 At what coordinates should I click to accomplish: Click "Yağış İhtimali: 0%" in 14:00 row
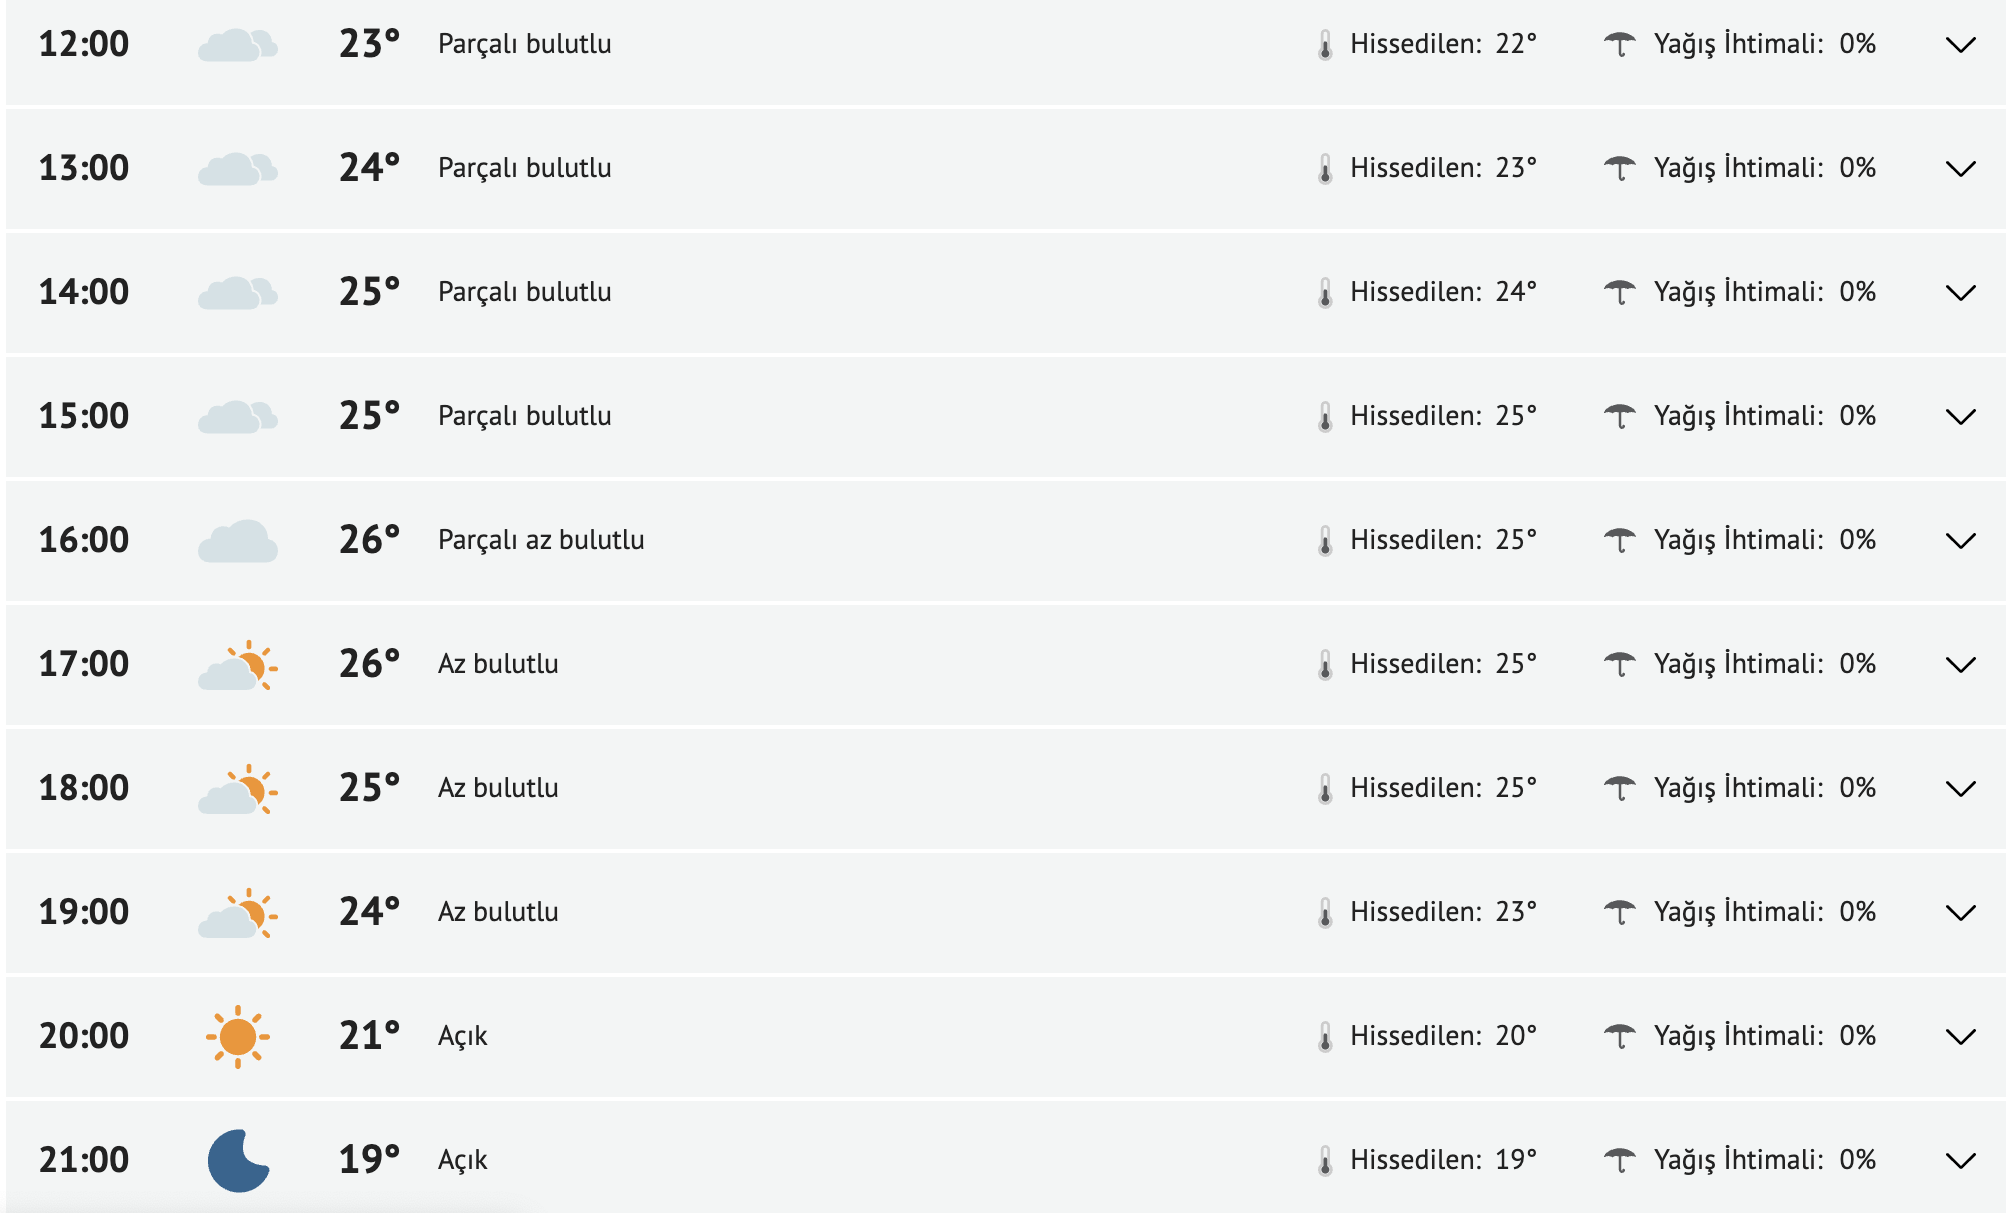tap(1764, 292)
